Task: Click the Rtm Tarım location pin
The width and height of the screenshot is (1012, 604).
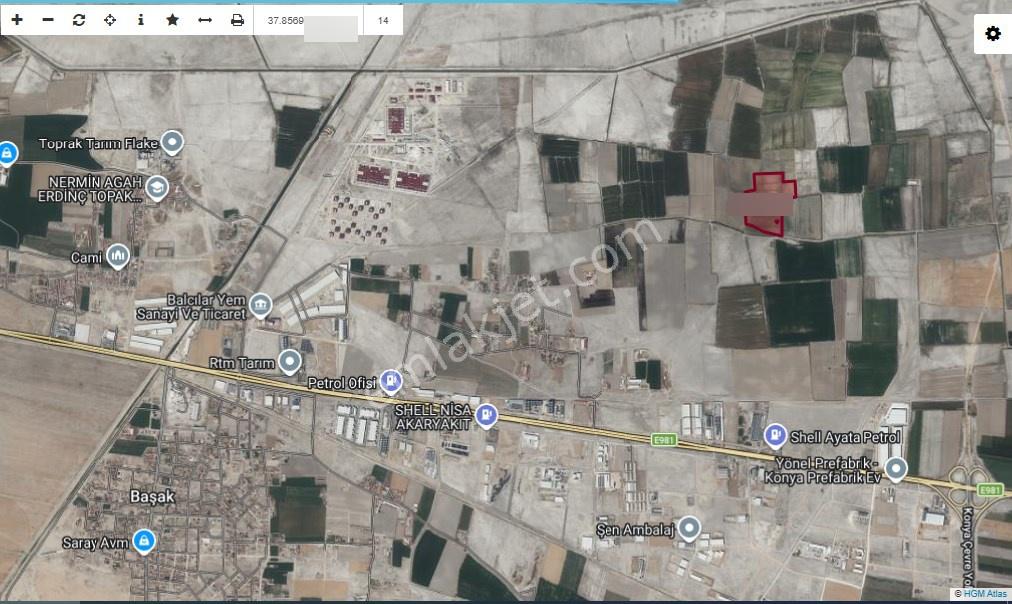Action: coord(290,361)
